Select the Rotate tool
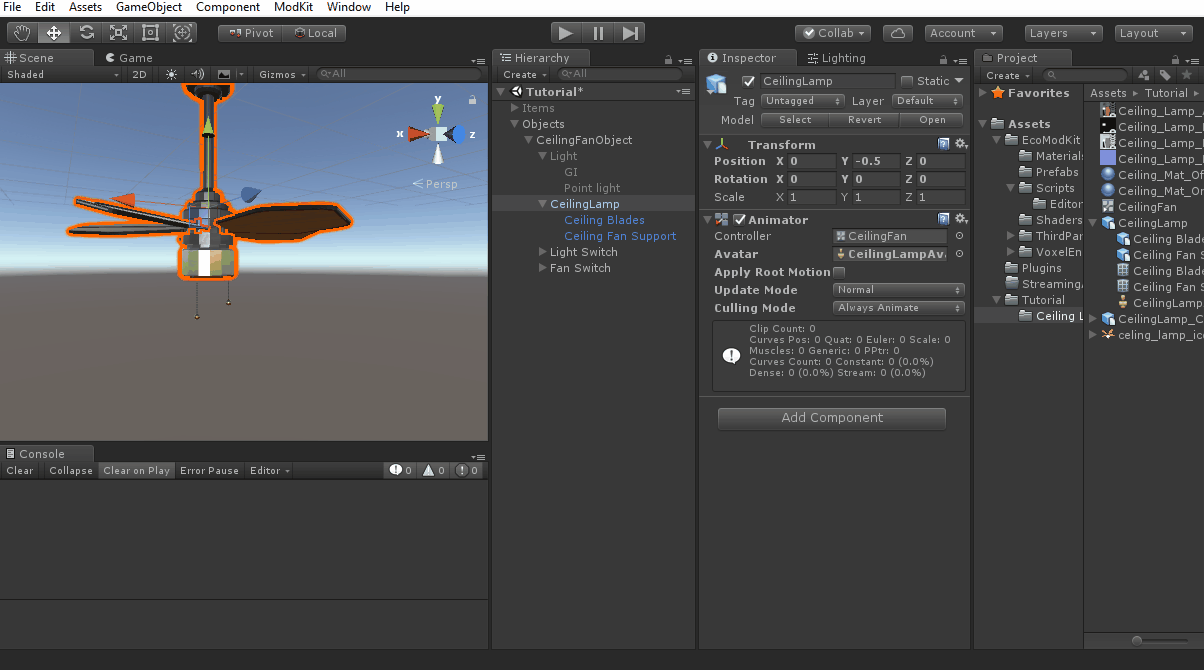This screenshot has height=670, width=1204. pyautogui.click(x=86, y=33)
